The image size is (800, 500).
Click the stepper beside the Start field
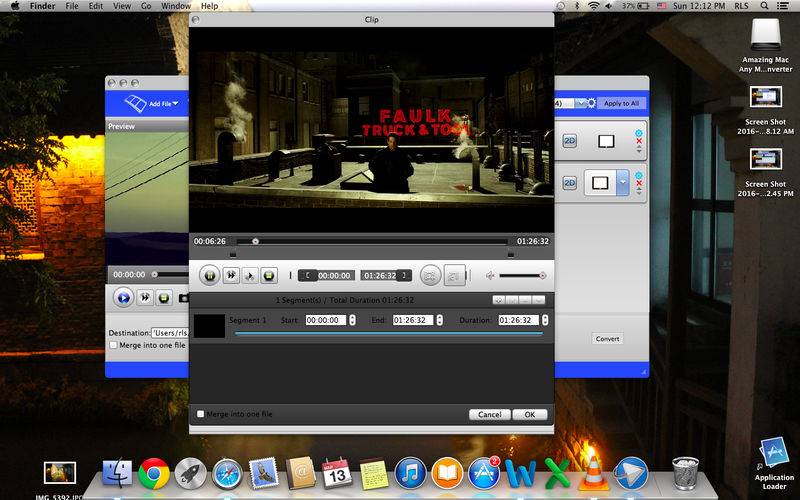tap(352, 320)
